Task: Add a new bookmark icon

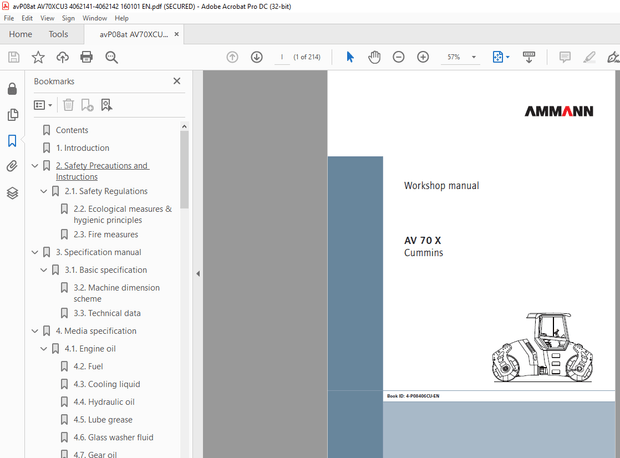Action: point(87,105)
